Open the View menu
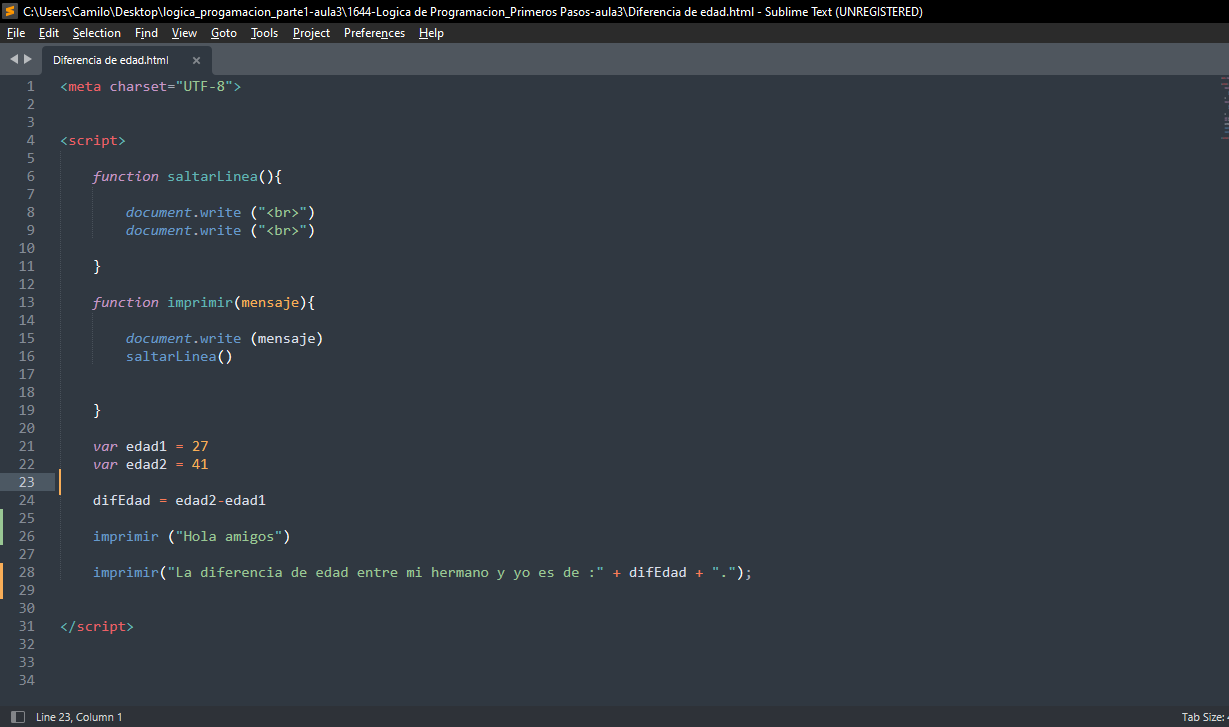This screenshot has height=727, width=1229. (x=184, y=33)
